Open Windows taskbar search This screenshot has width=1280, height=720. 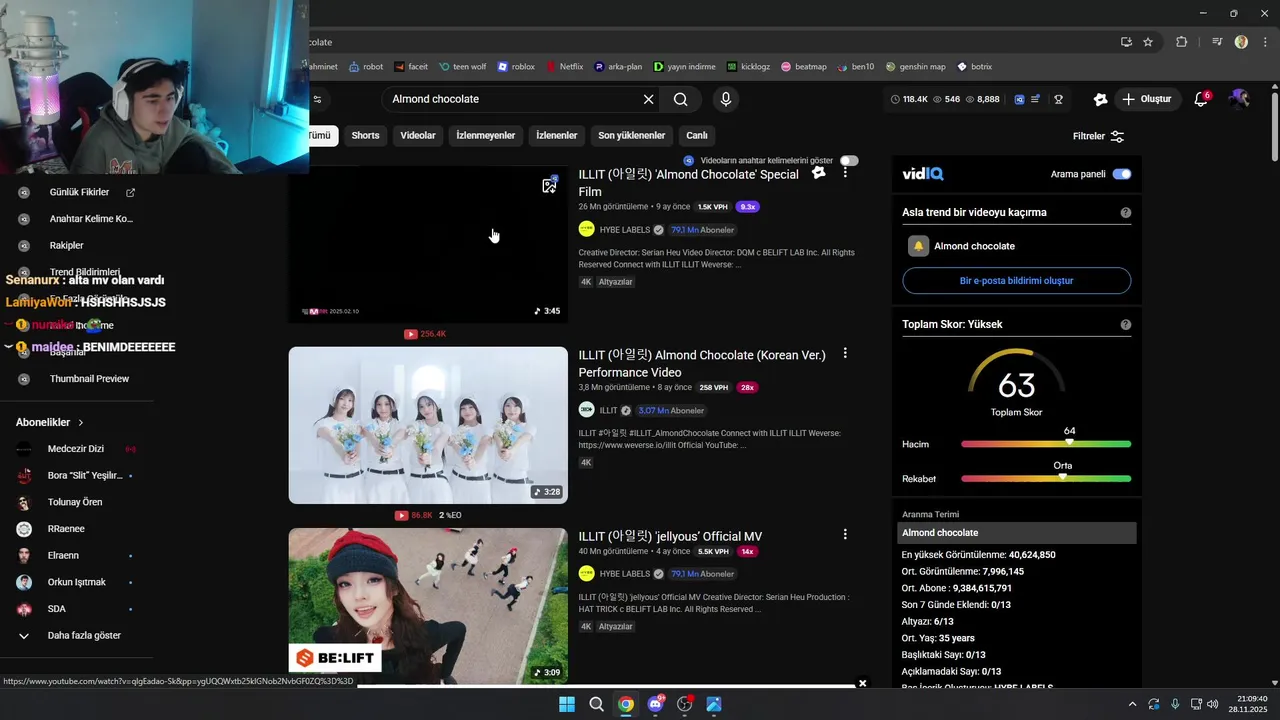596,704
